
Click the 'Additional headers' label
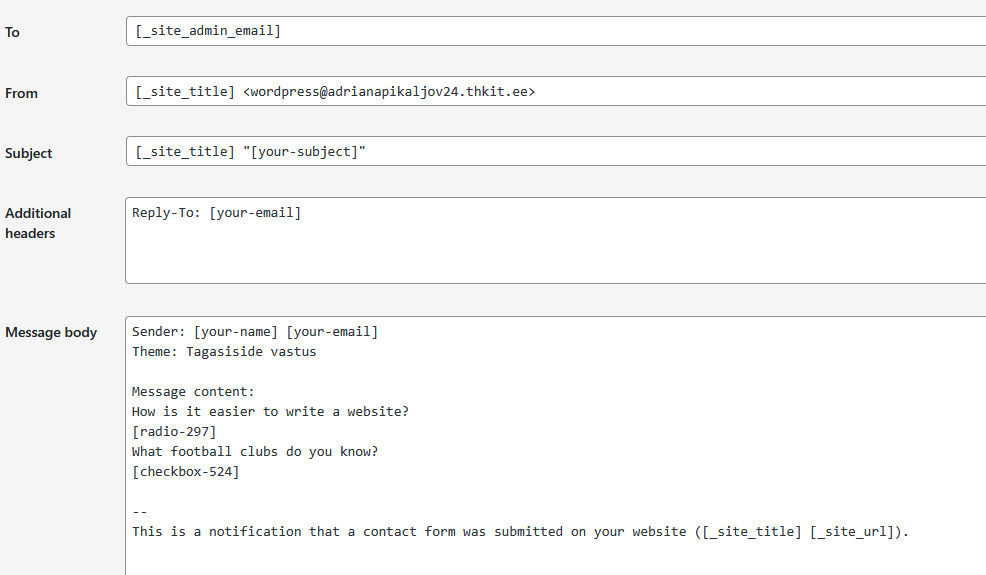(38, 223)
